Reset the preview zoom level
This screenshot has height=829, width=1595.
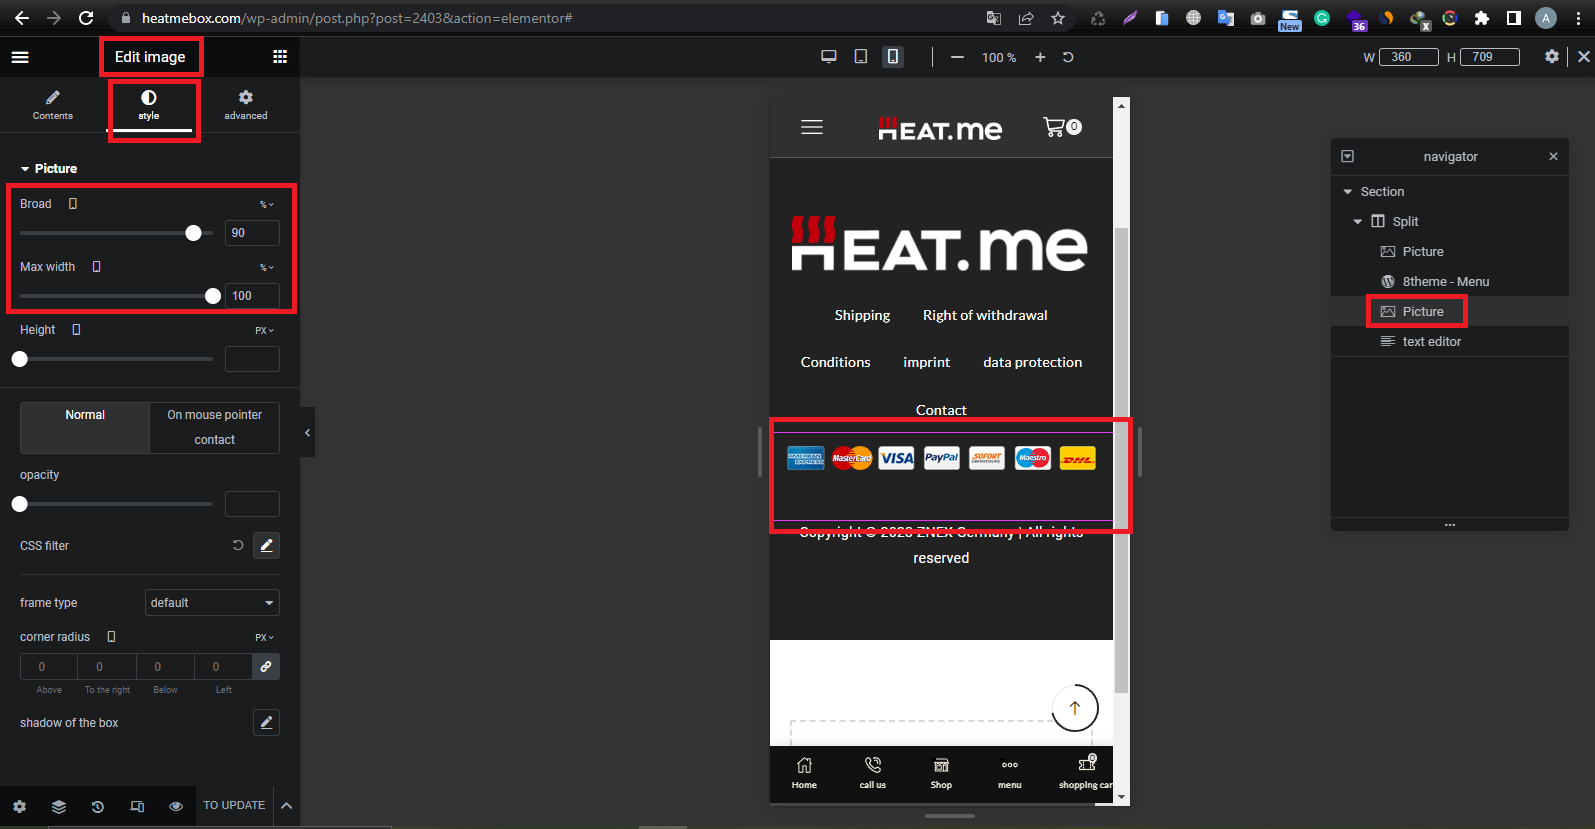tap(1068, 57)
